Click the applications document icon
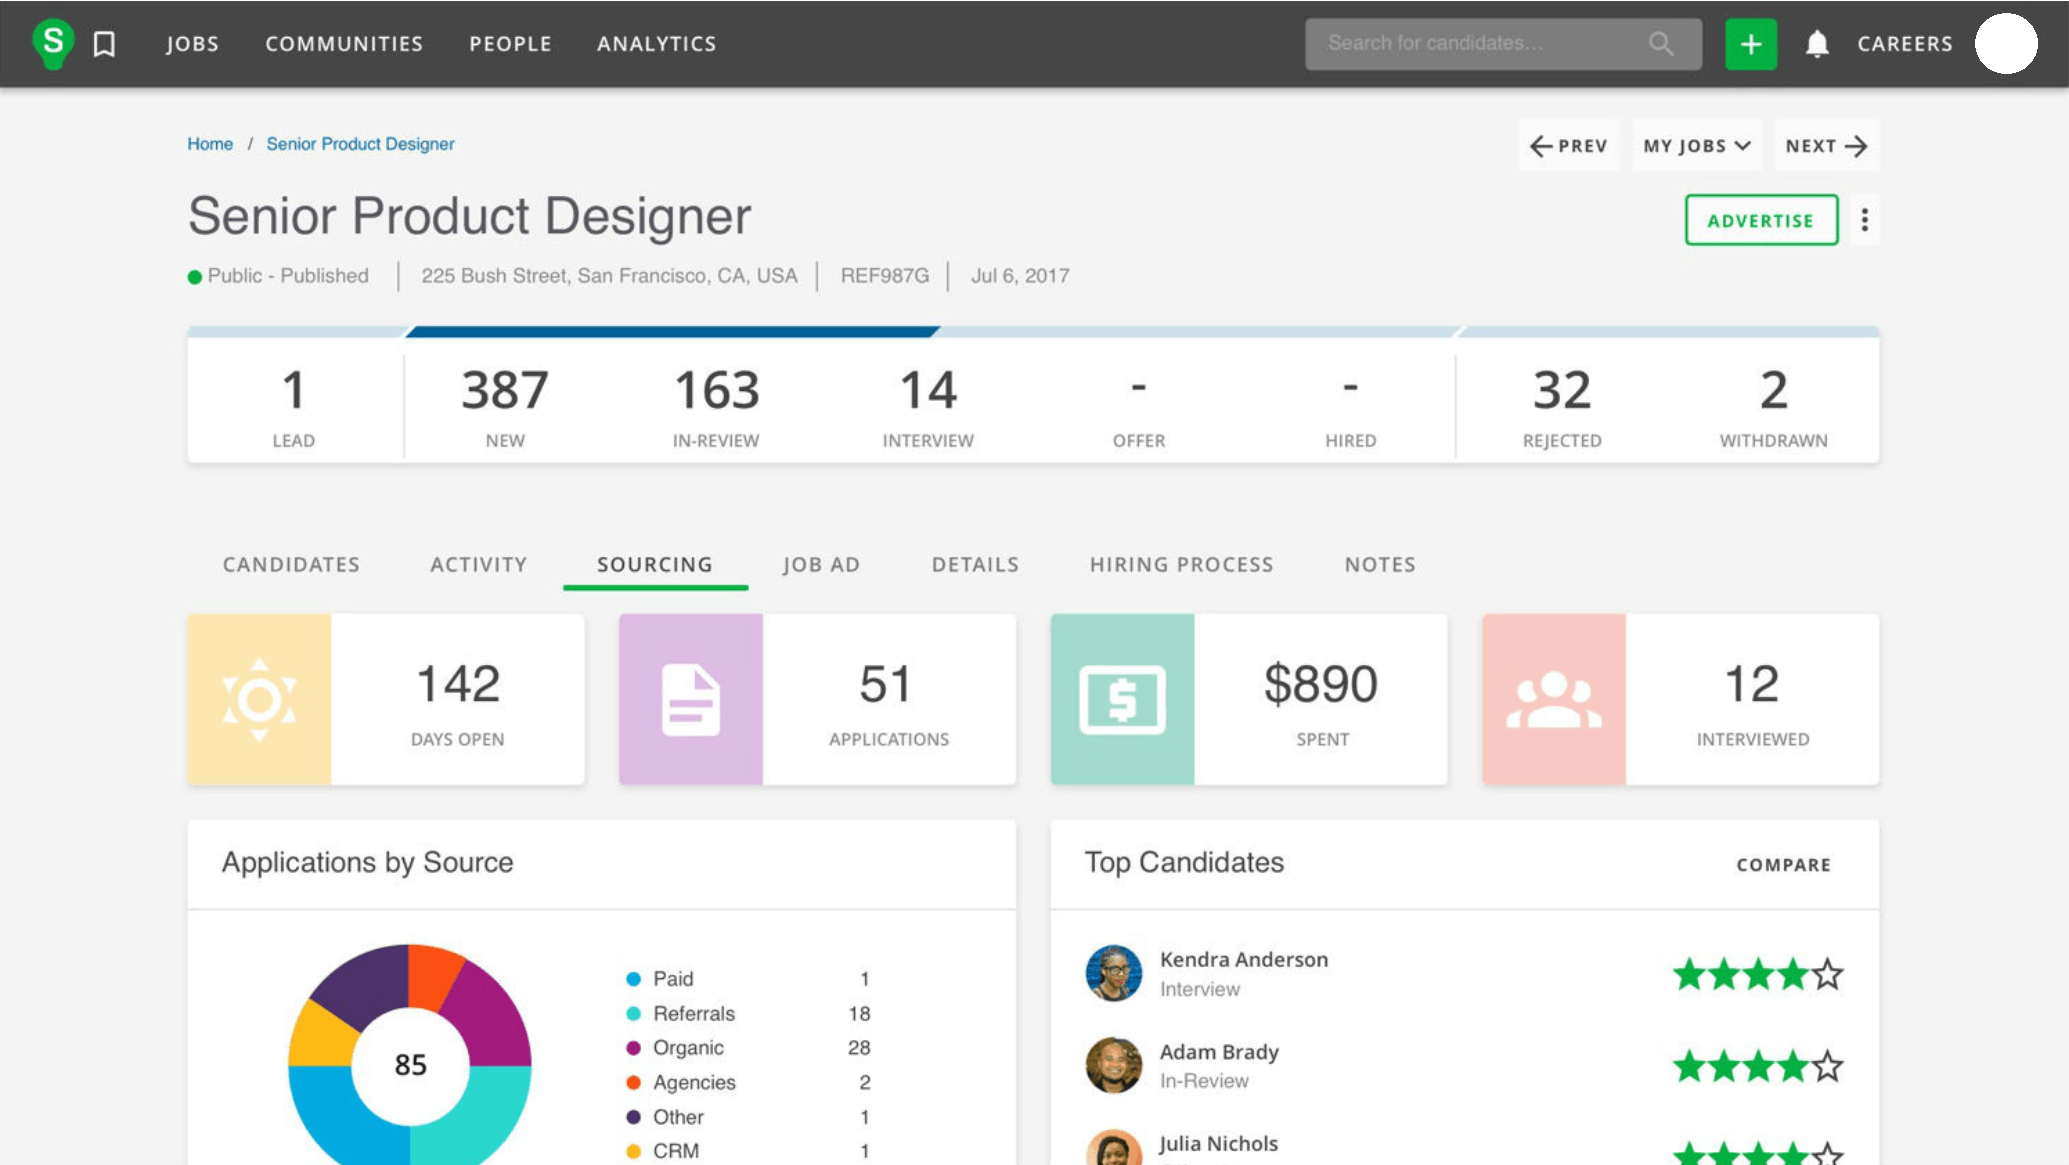This screenshot has width=2069, height=1165. click(x=691, y=698)
